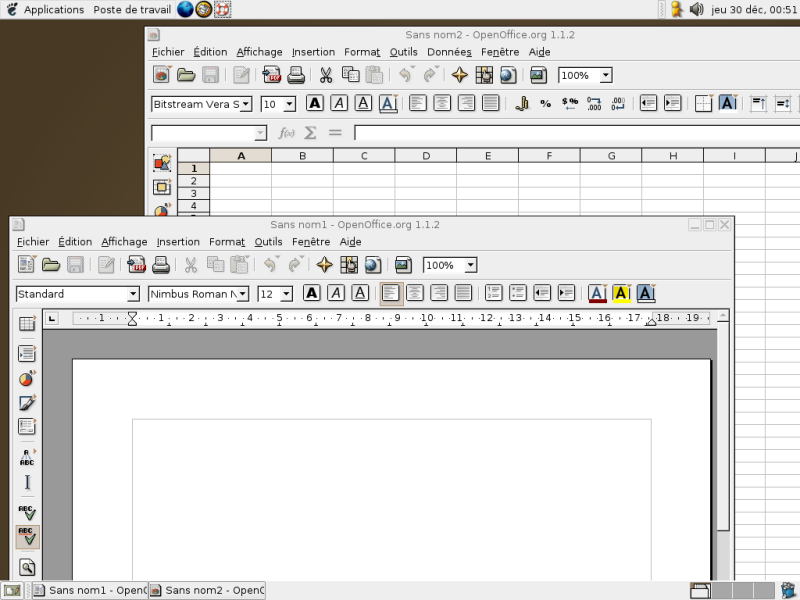Increase indent in the Writer formatting bar
Screen dimensions: 800x600
tap(566, 293)
